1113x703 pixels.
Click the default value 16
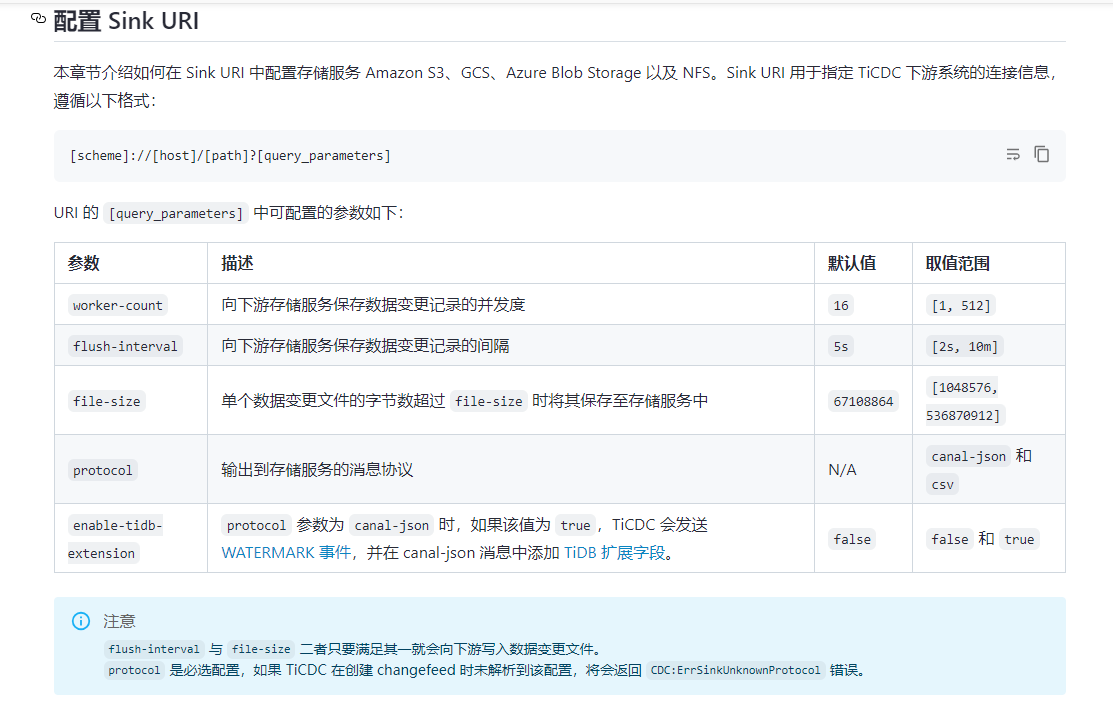pos(841,305)
